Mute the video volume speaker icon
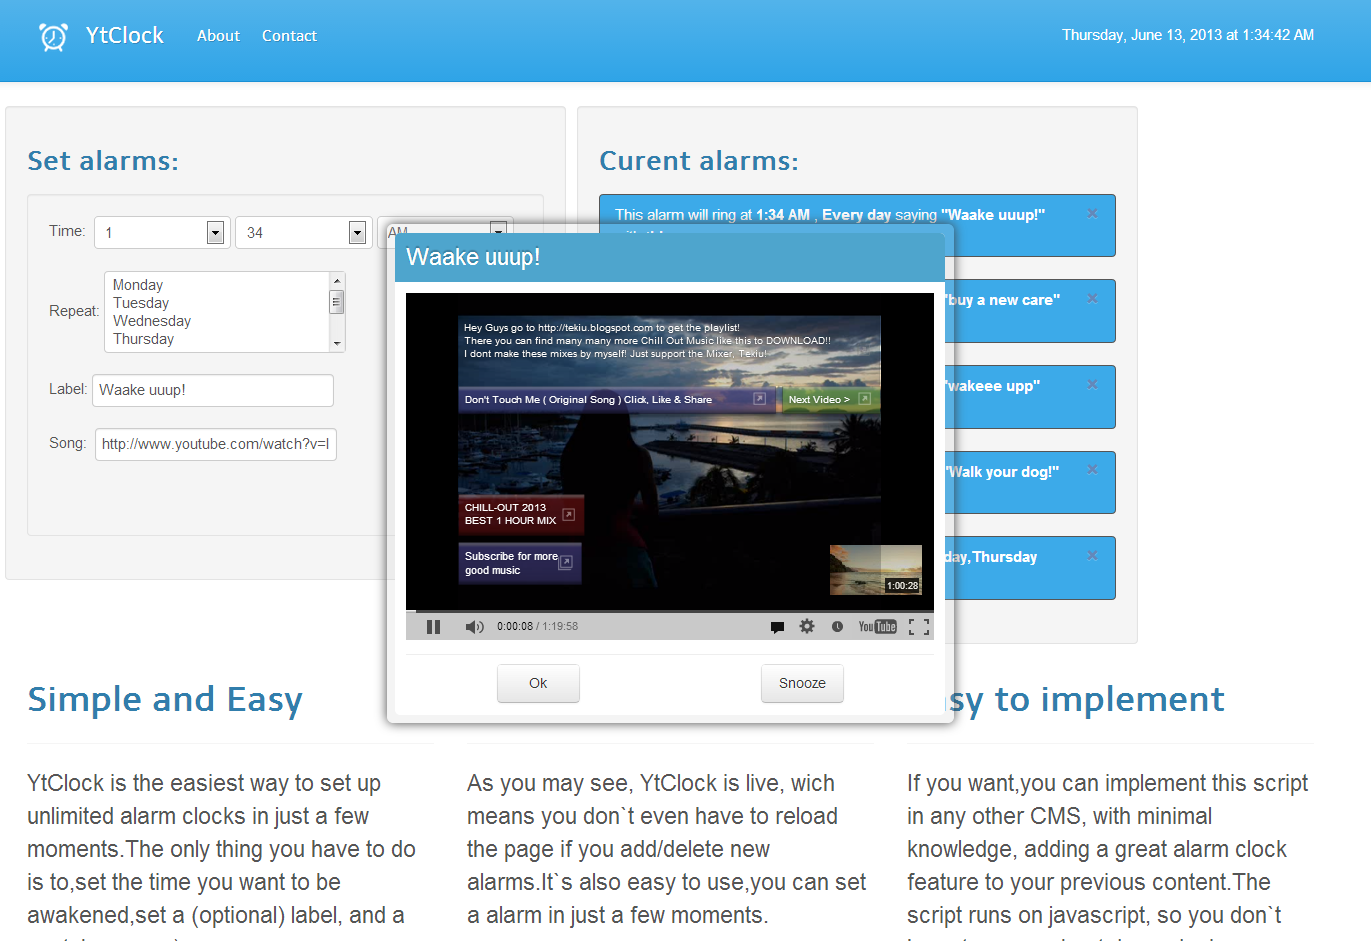Screen dimensions: 1371x941 pos(473,626)
